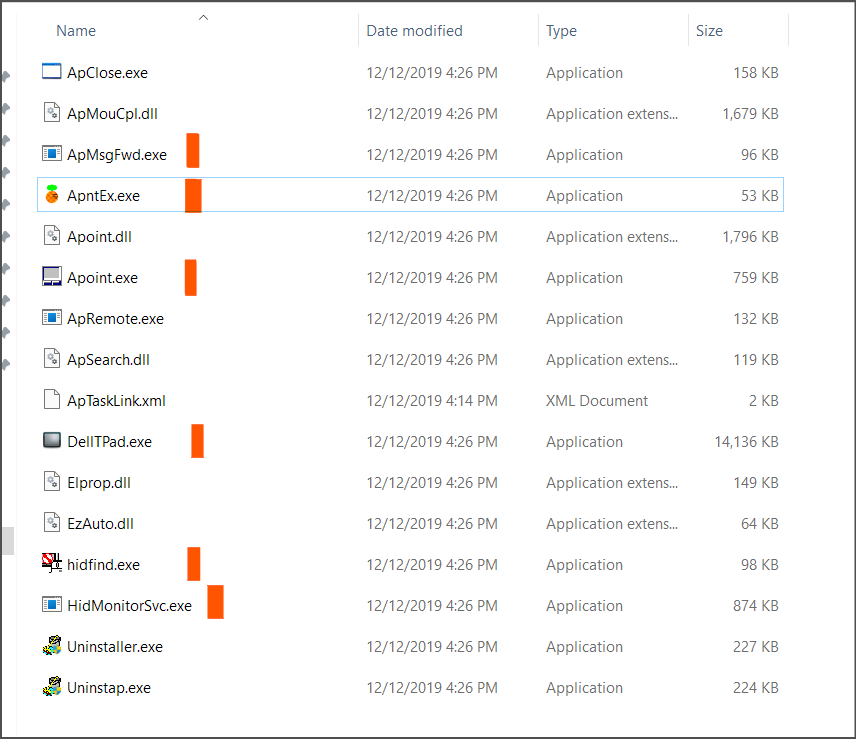This screenshot has height=739, width=856.
Task: Click the vertical scrollbar on the left edge
Action: [7, 540]
